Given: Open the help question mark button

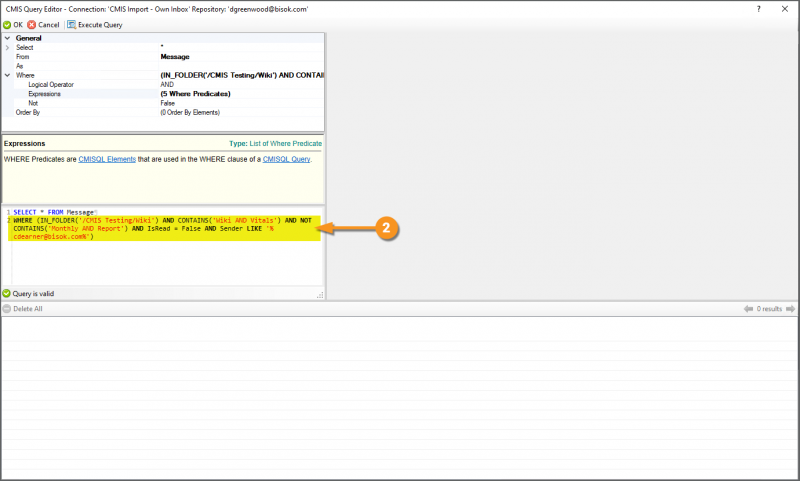Looking at the screenshot, I should point(759,9).
